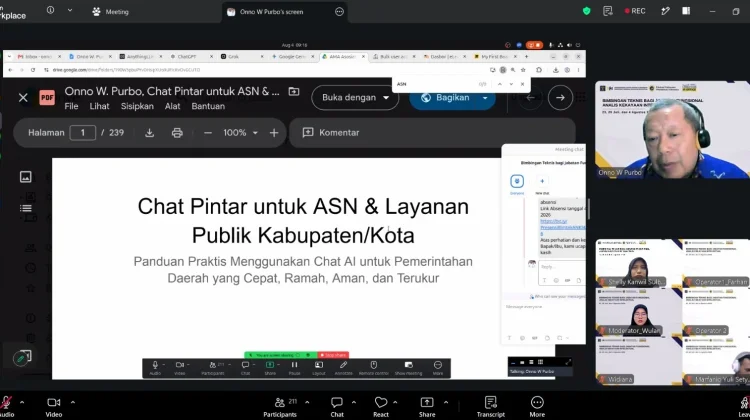Open the annotate pen icon in title bar
Image resolution: width=750 pixels, height=420 pixels.
click(665, 11)
